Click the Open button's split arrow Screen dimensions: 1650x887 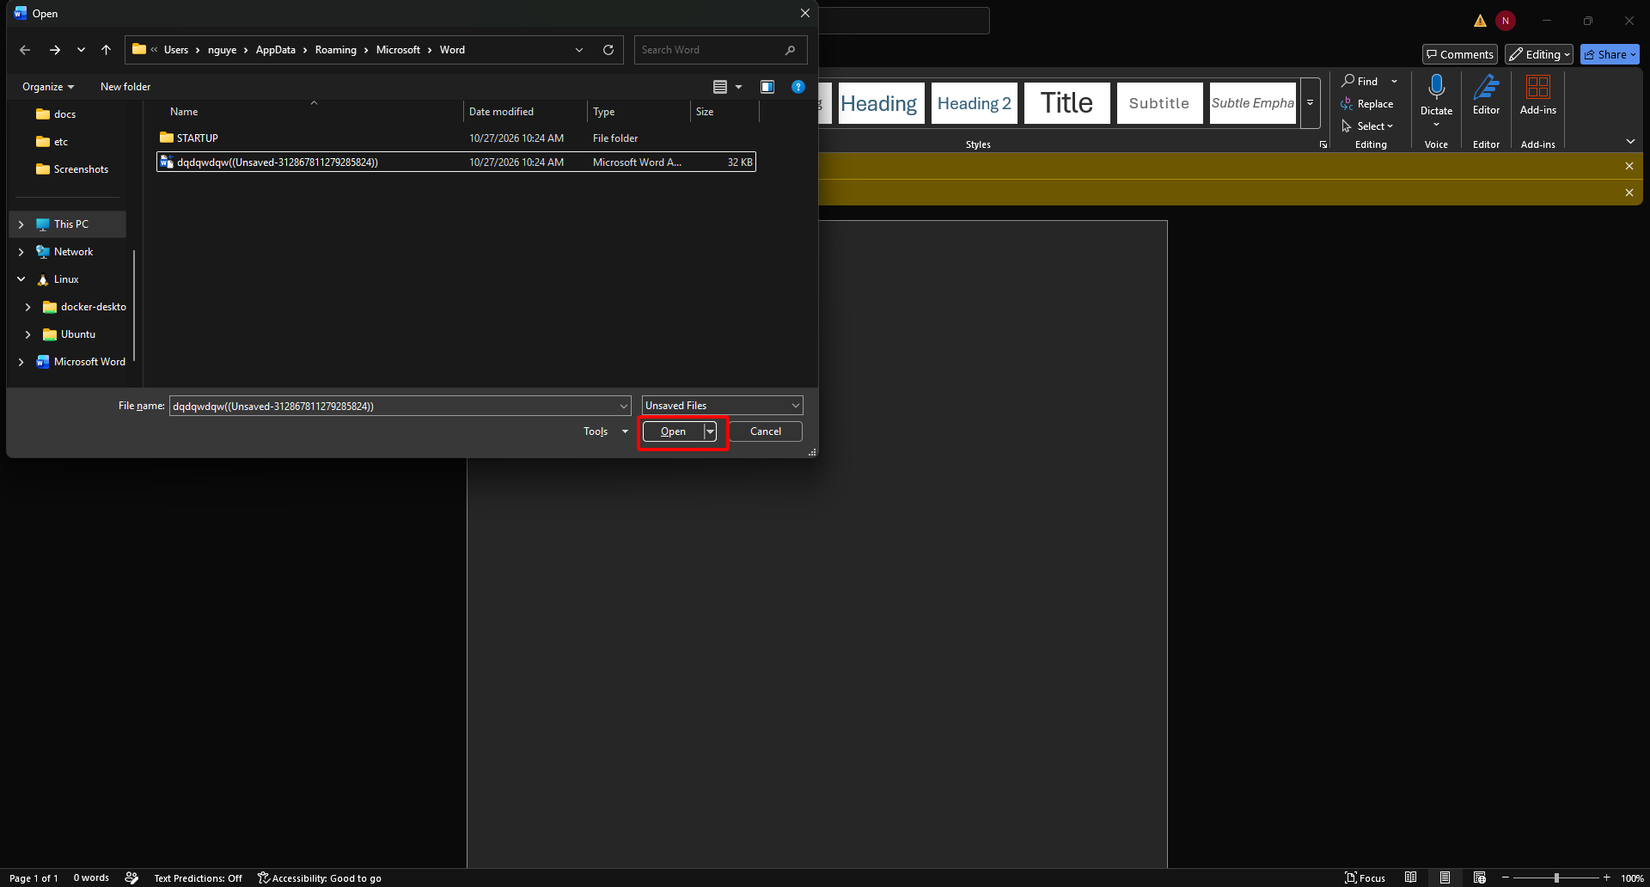tap(710, 432)
